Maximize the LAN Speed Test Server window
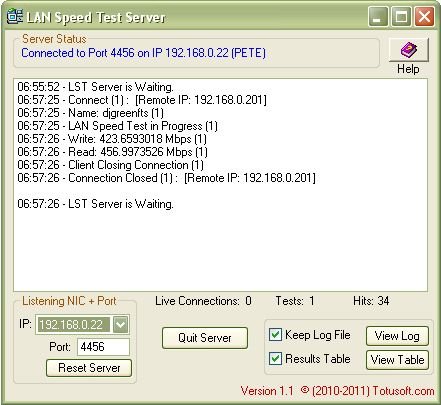The image size is (441, 405). pos(401,17)
